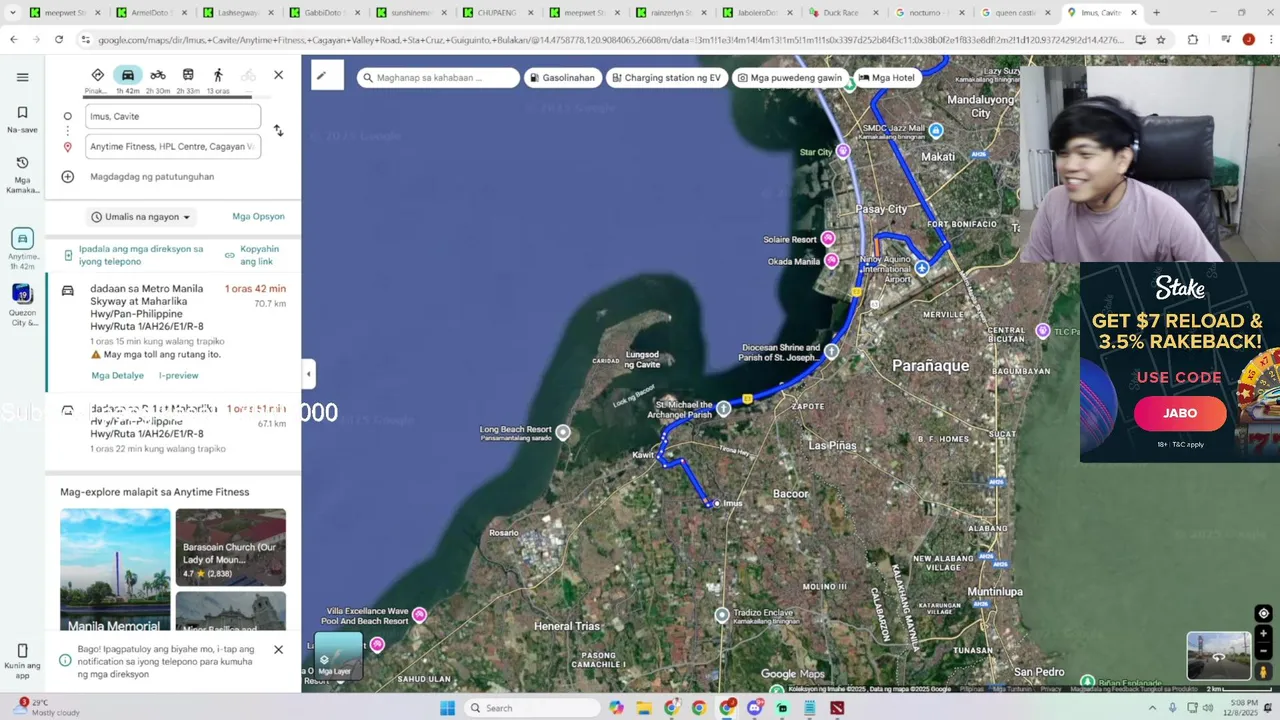
Task: Zoom in the map with plus button
Action: tap(1263, 633)
